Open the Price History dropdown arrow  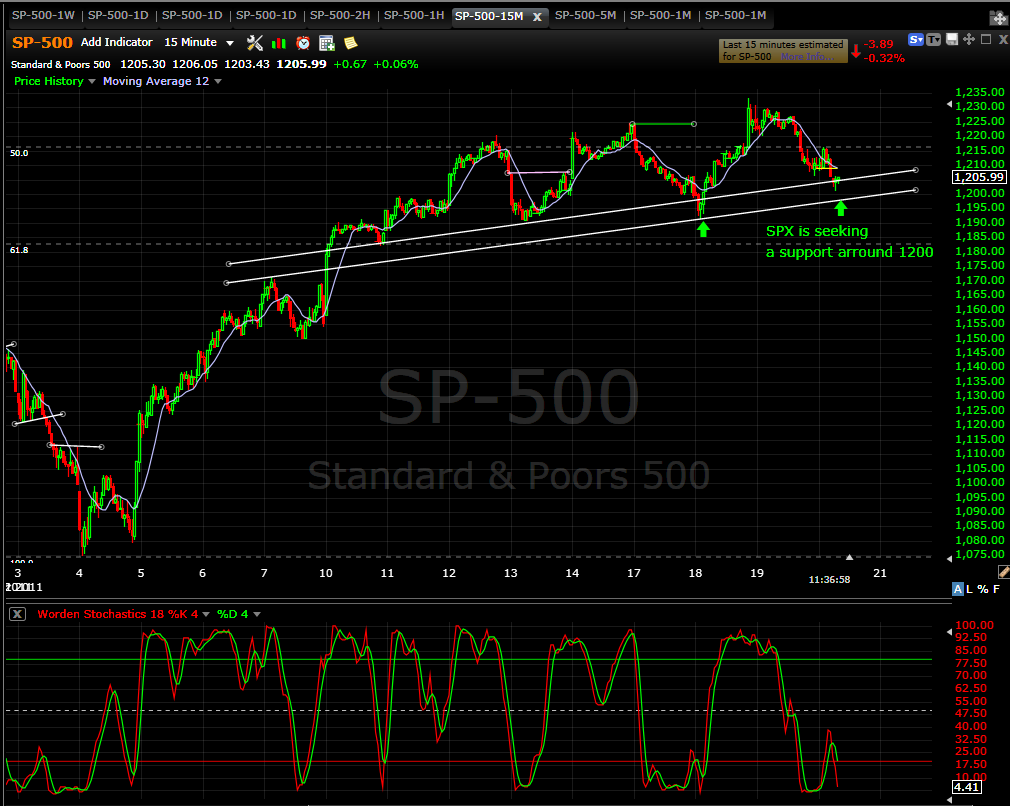point(93,82)
